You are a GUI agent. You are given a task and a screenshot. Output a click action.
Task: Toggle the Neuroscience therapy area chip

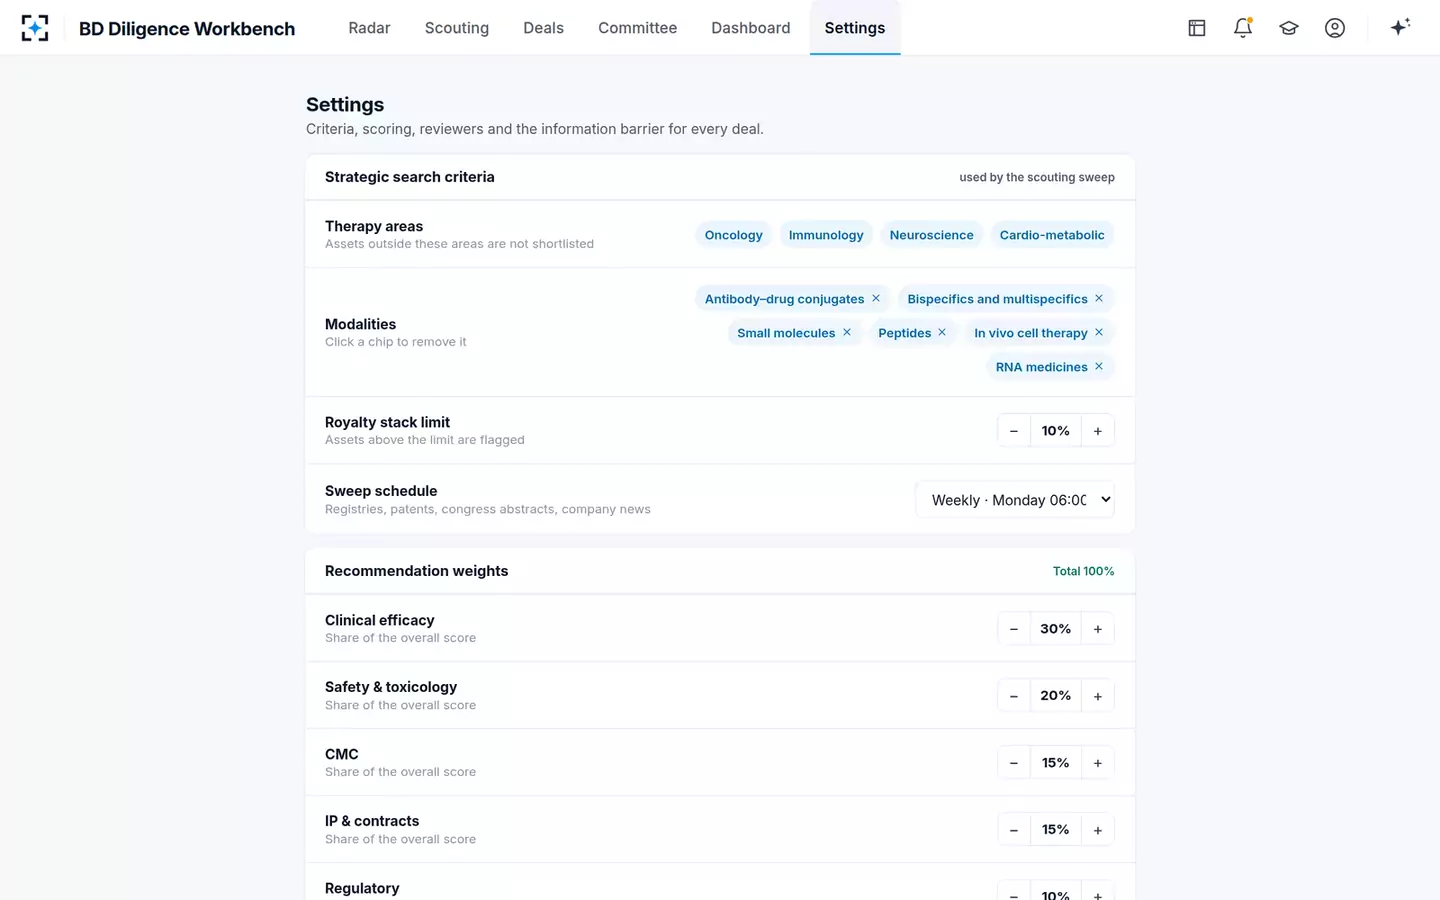point(932,235)
